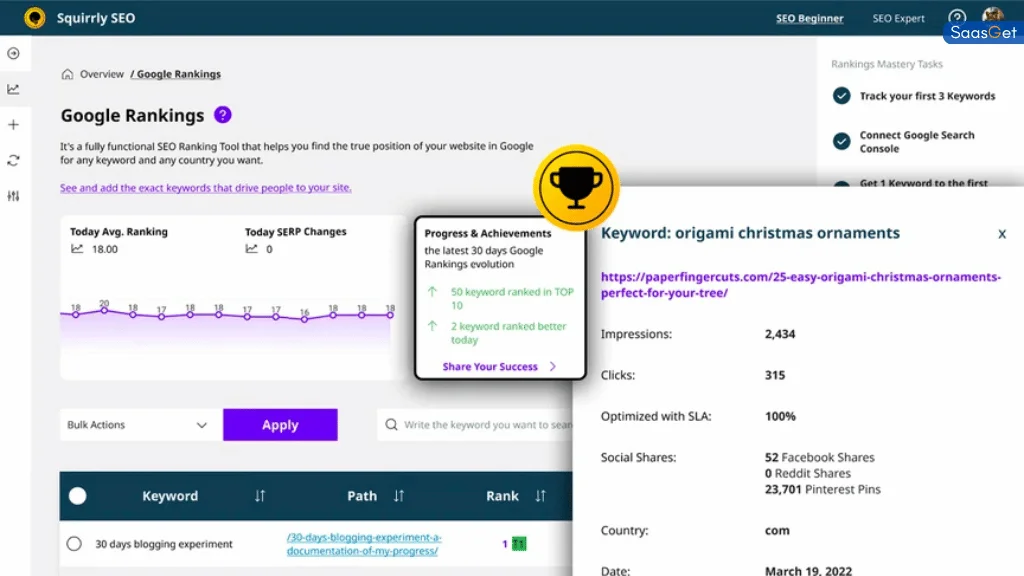Click the Path column header
1024x576 pixels.
[362, 496]
